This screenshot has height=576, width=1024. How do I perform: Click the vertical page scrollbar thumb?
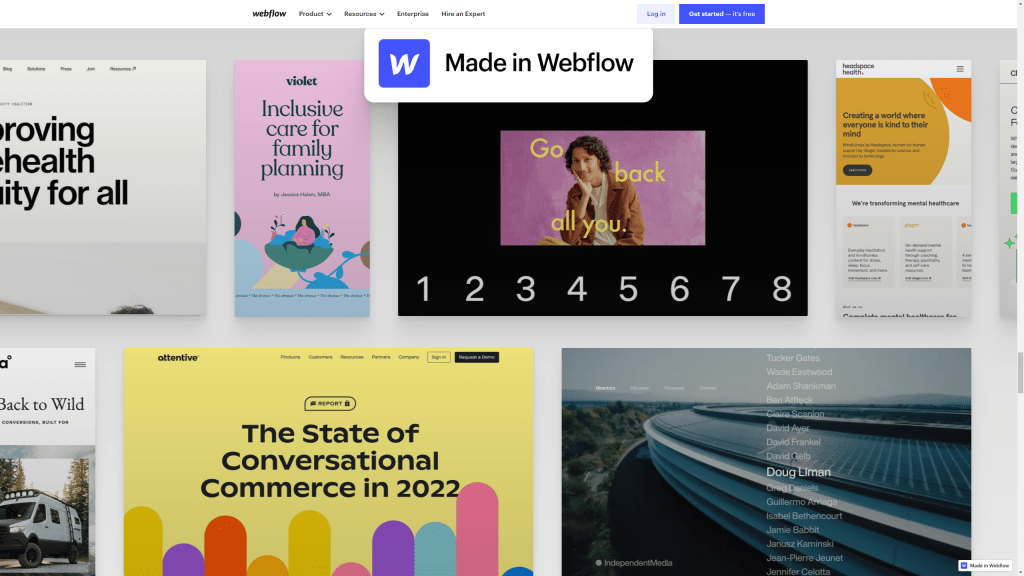click(x=1020, y=372)
